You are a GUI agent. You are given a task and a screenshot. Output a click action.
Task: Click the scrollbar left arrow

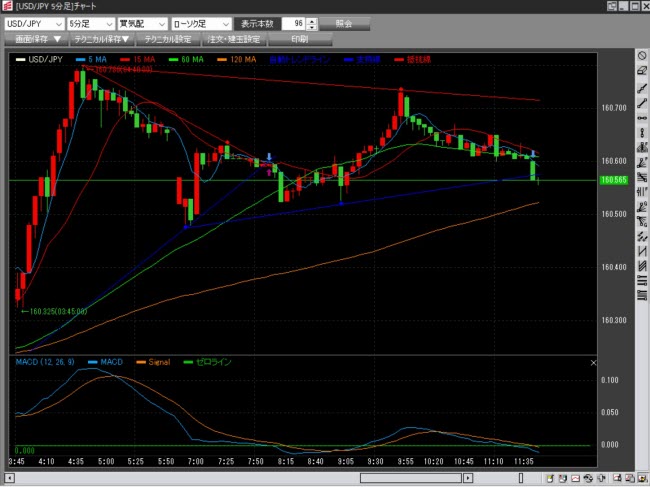pos(10,478)
